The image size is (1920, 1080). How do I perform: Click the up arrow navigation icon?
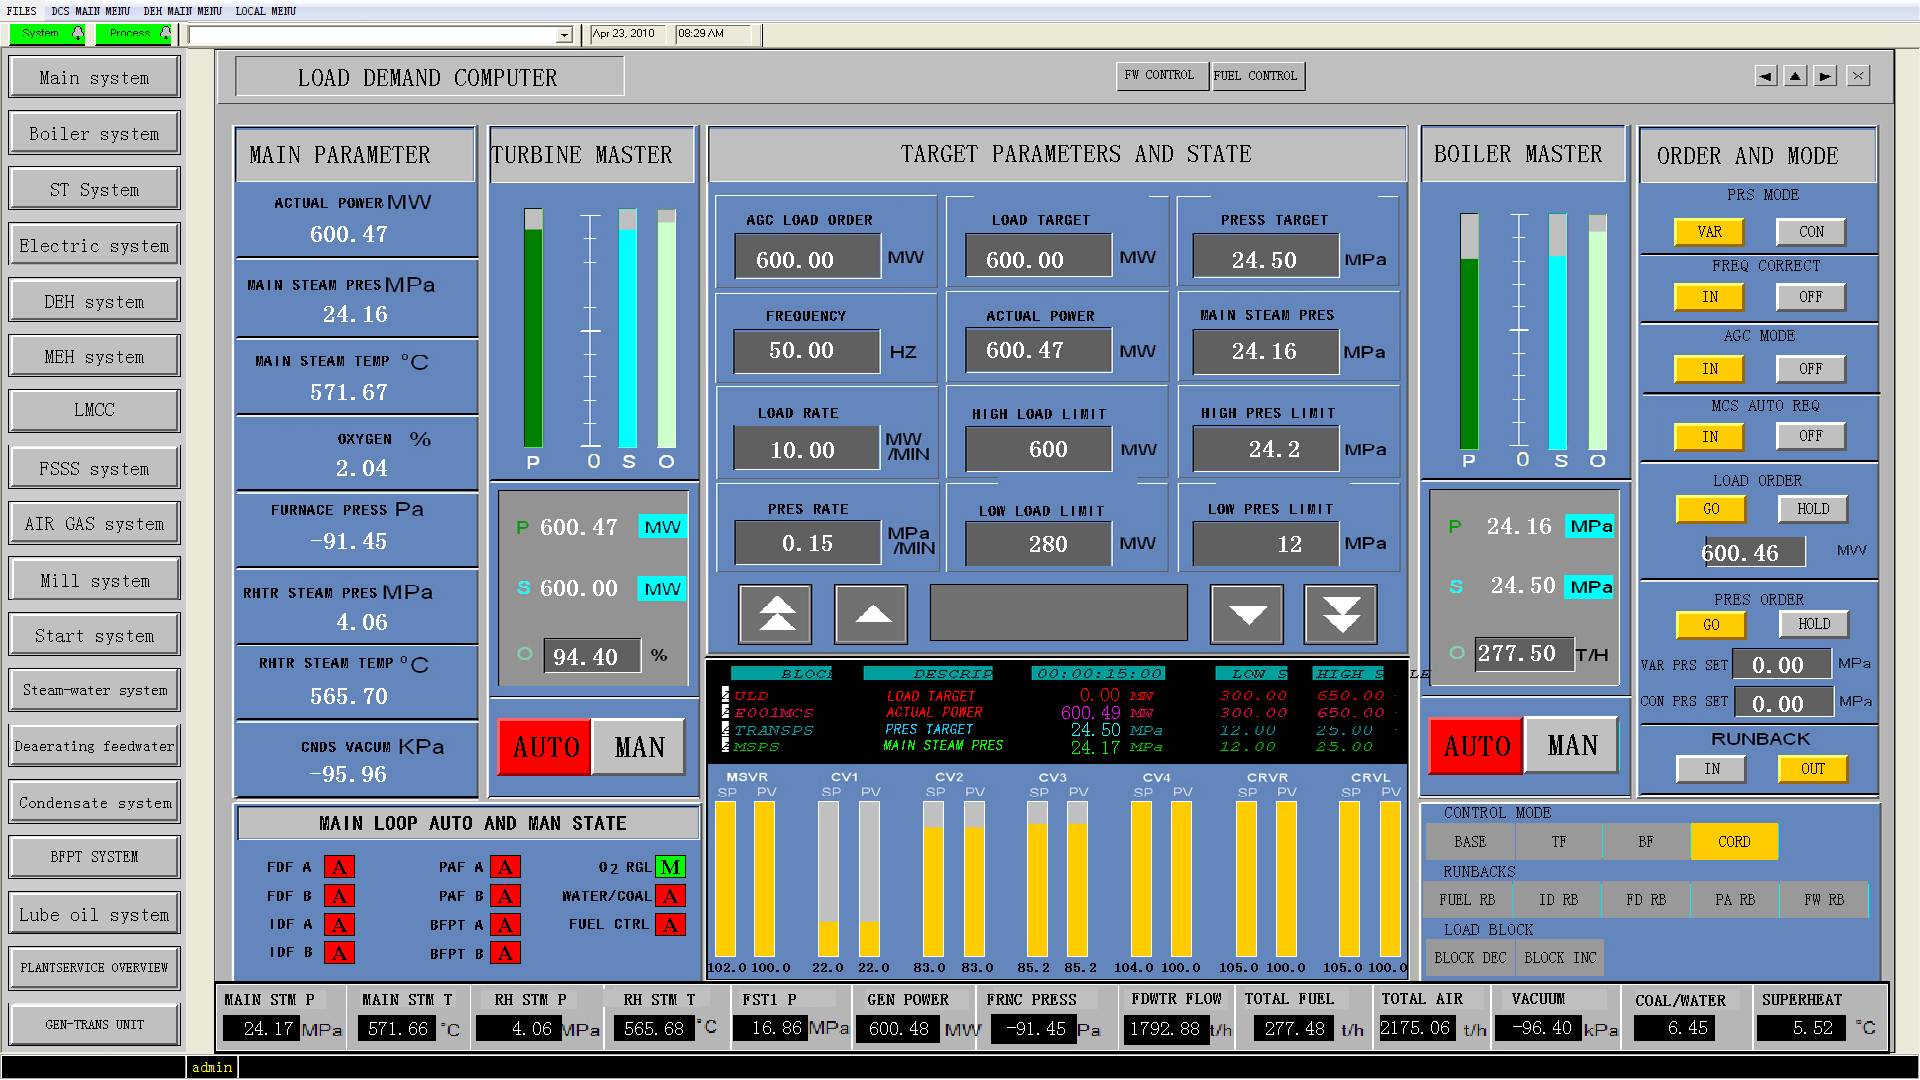(1796, 76)
